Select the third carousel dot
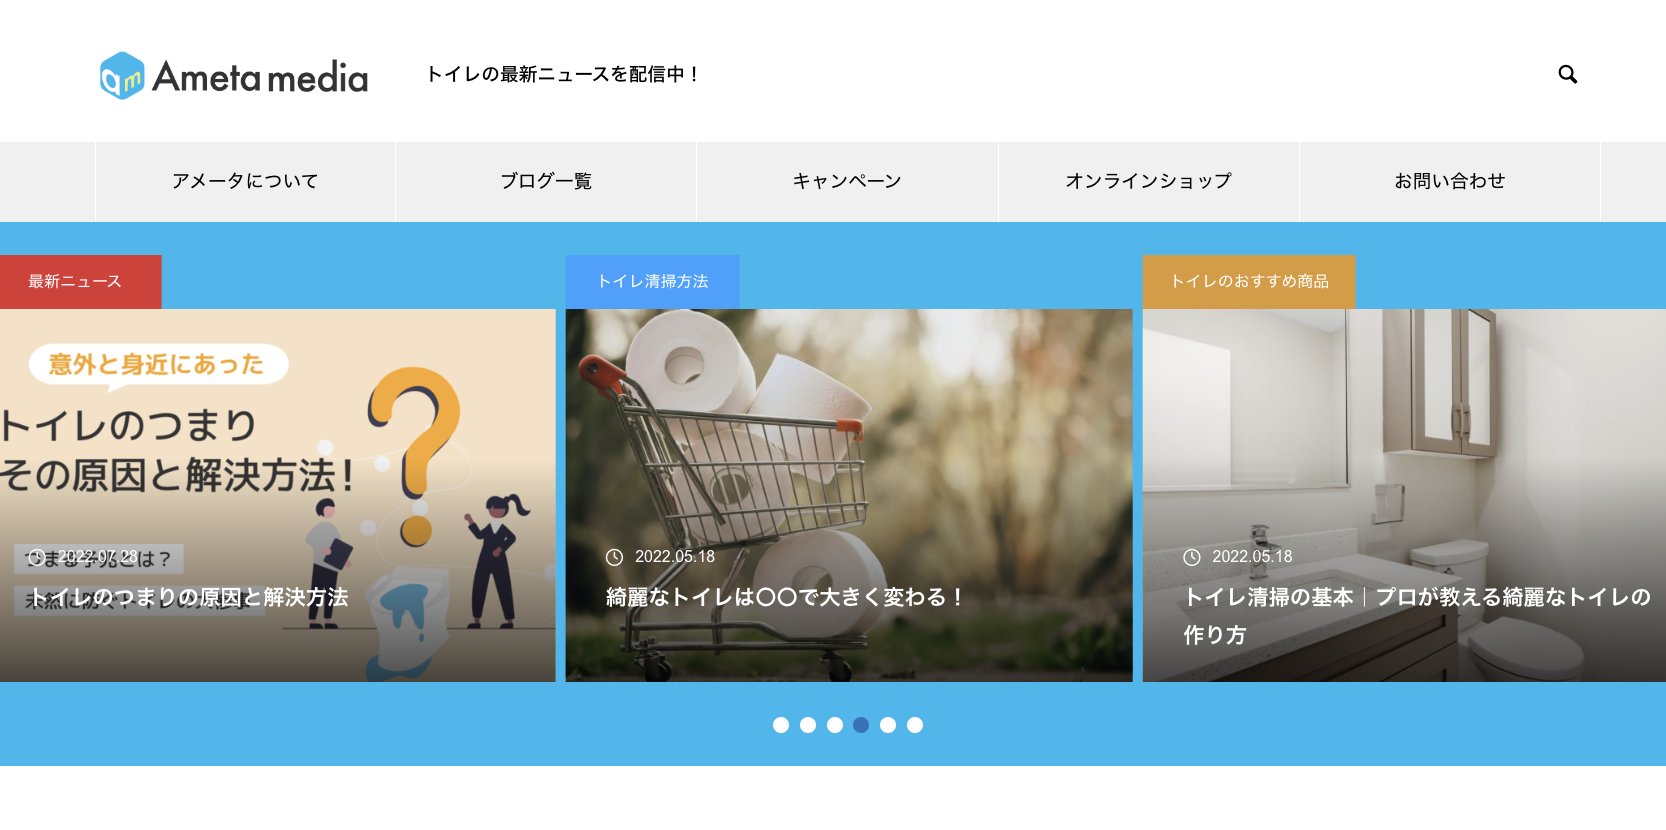This screenshot has height=830, width=1666. point(835,725)
